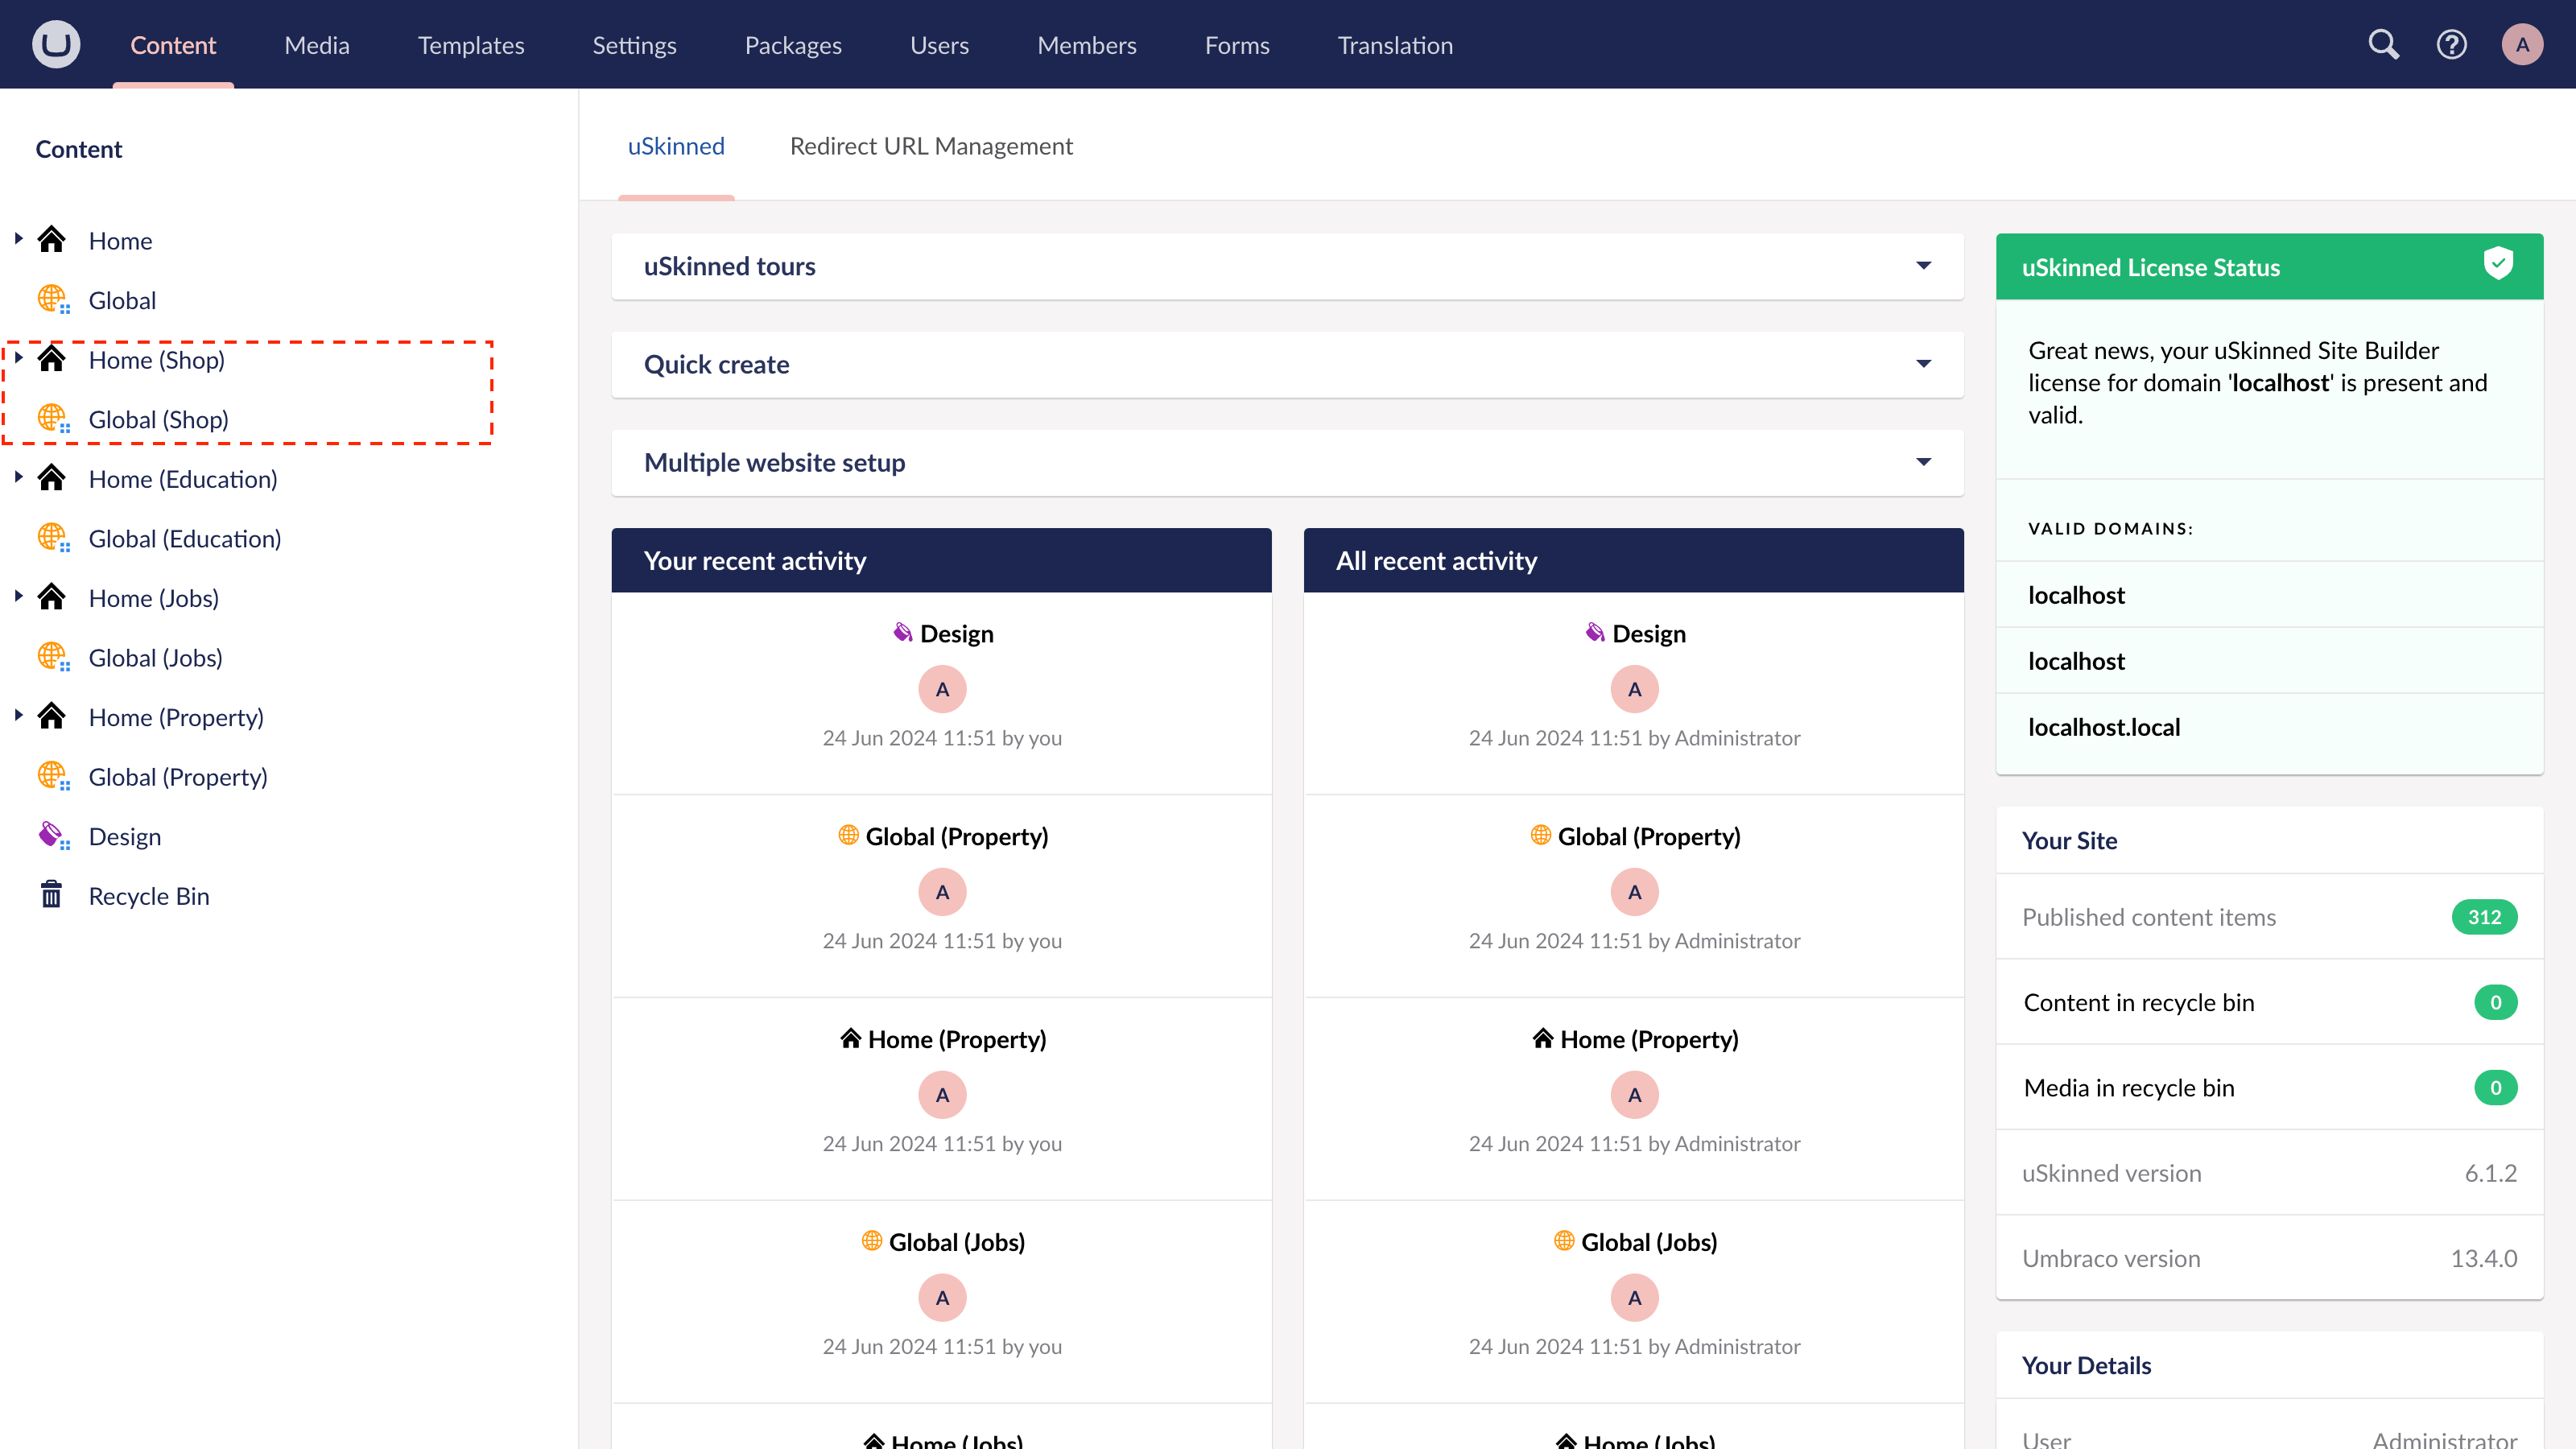This screenshot has width=2576, height=1449.
Task: Open the uSkinned tours dropdown
Action: coord(1924,266)
